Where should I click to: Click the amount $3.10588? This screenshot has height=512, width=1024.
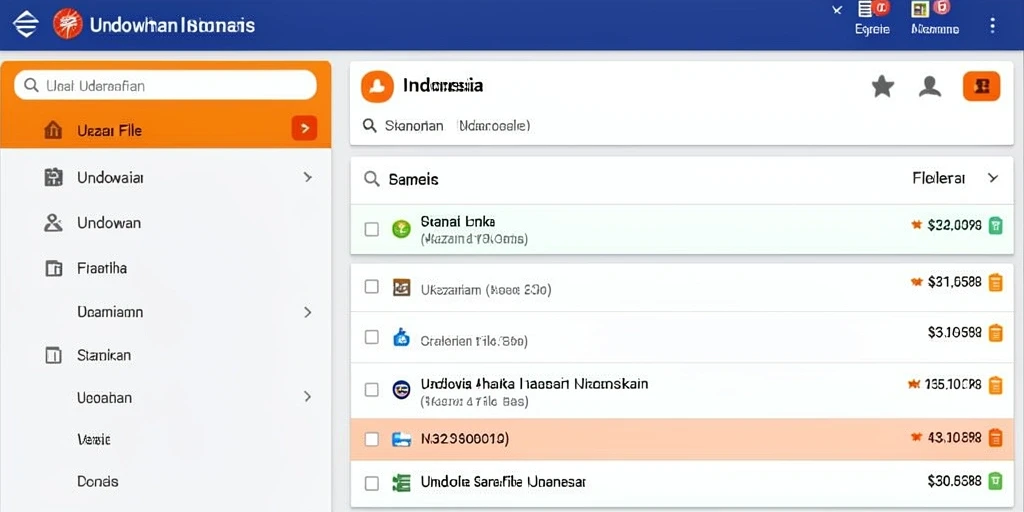[954, 332]
